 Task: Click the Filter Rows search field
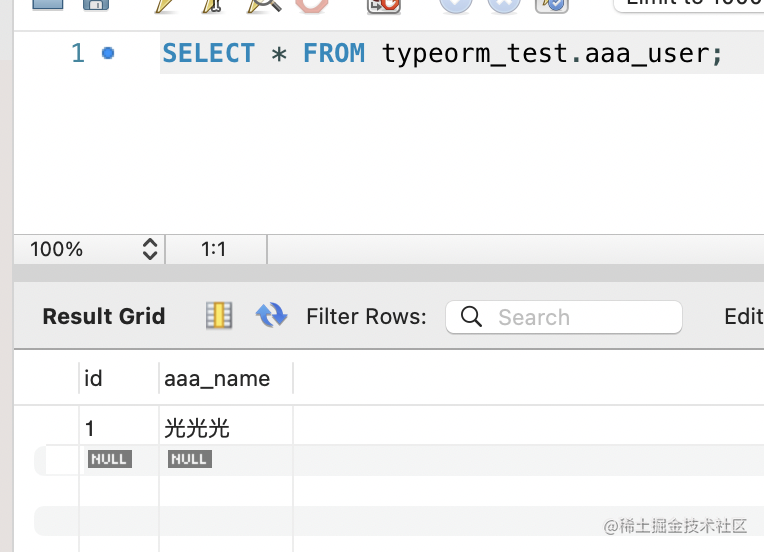(x=575, y=317)
